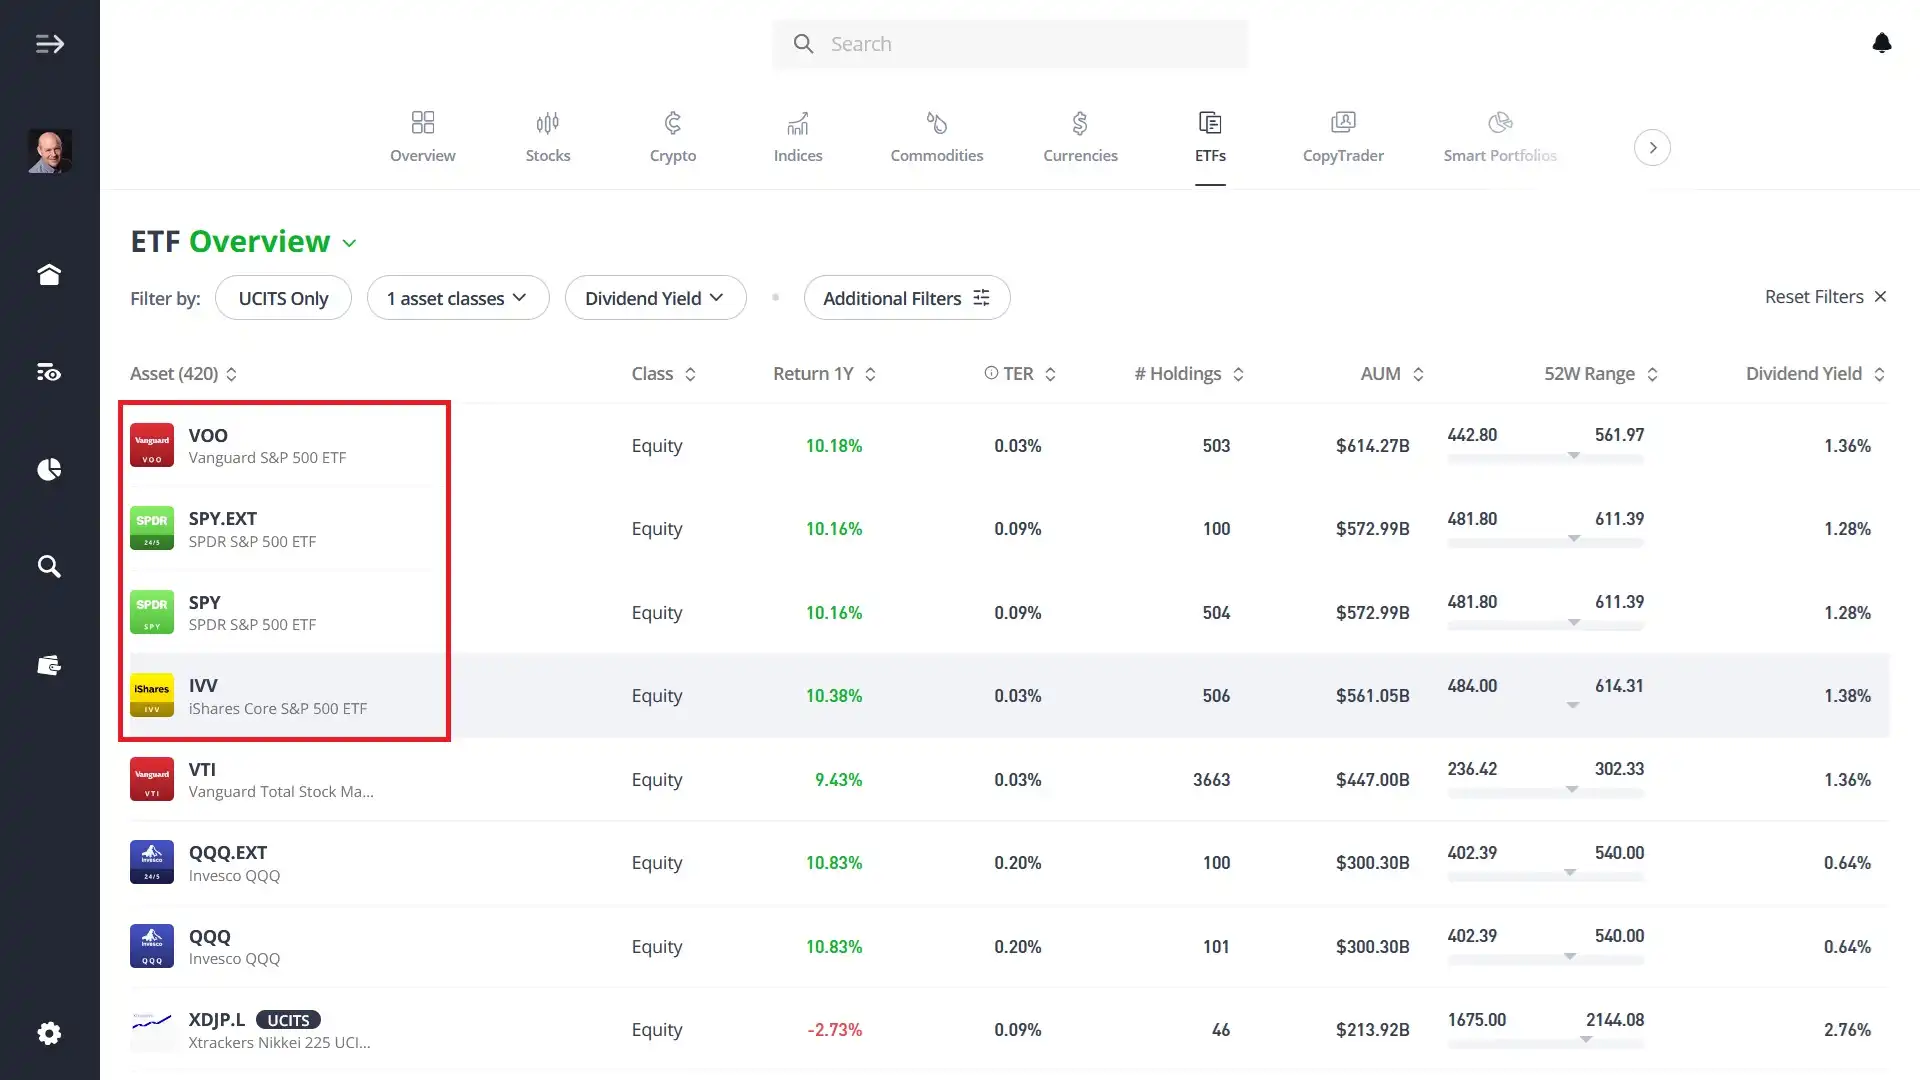Click the search magnifier icon in search bar

coord(803,44)
